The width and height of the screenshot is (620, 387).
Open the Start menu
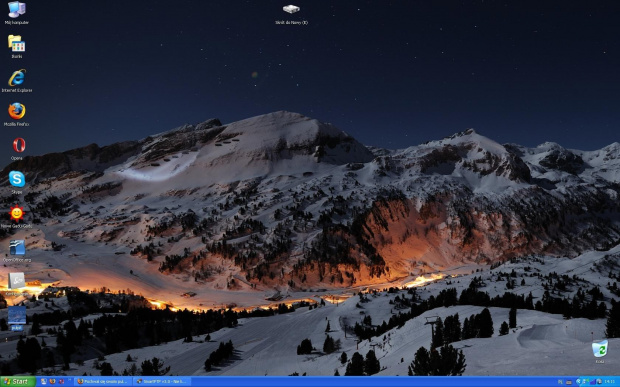click(x=18, y=381)
